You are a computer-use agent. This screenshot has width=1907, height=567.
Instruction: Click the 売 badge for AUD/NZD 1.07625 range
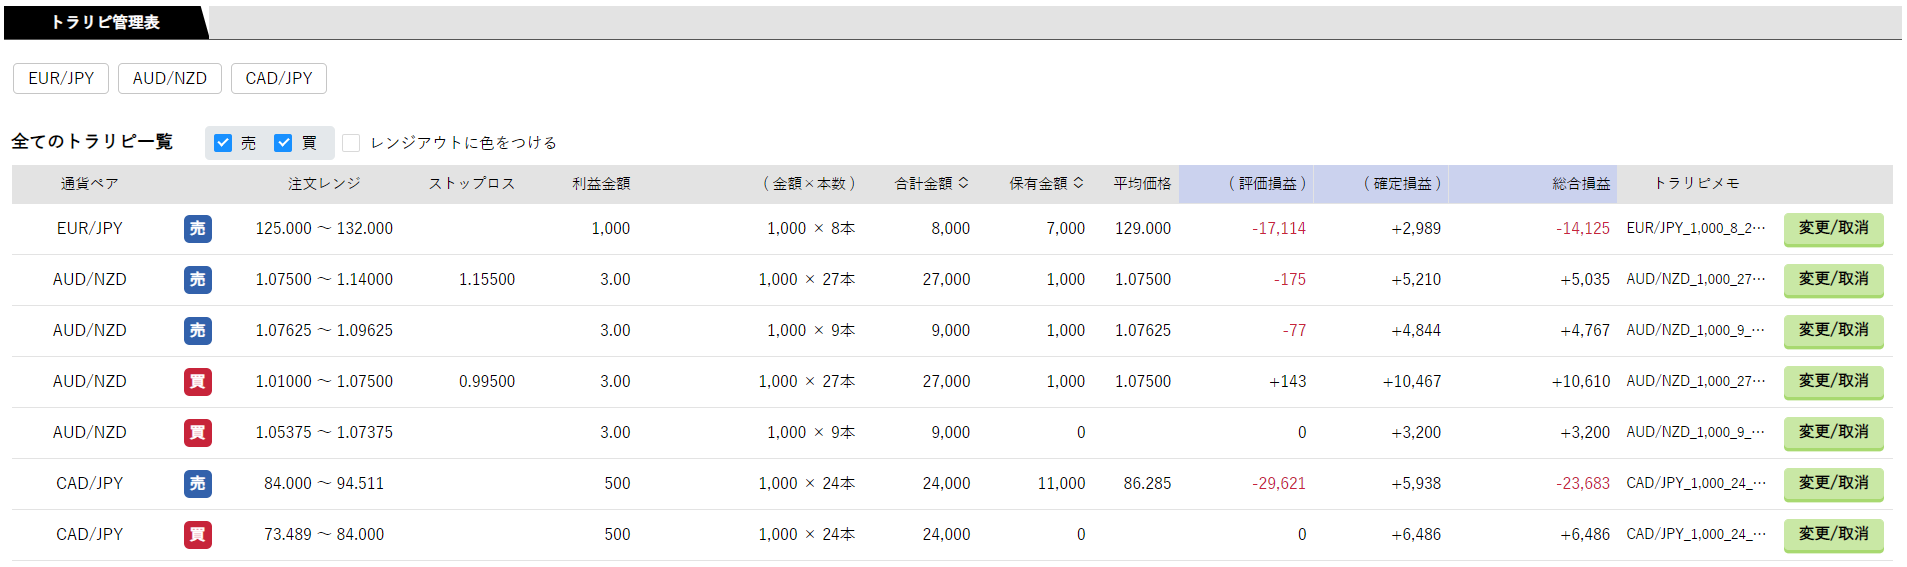coord(198,331)
